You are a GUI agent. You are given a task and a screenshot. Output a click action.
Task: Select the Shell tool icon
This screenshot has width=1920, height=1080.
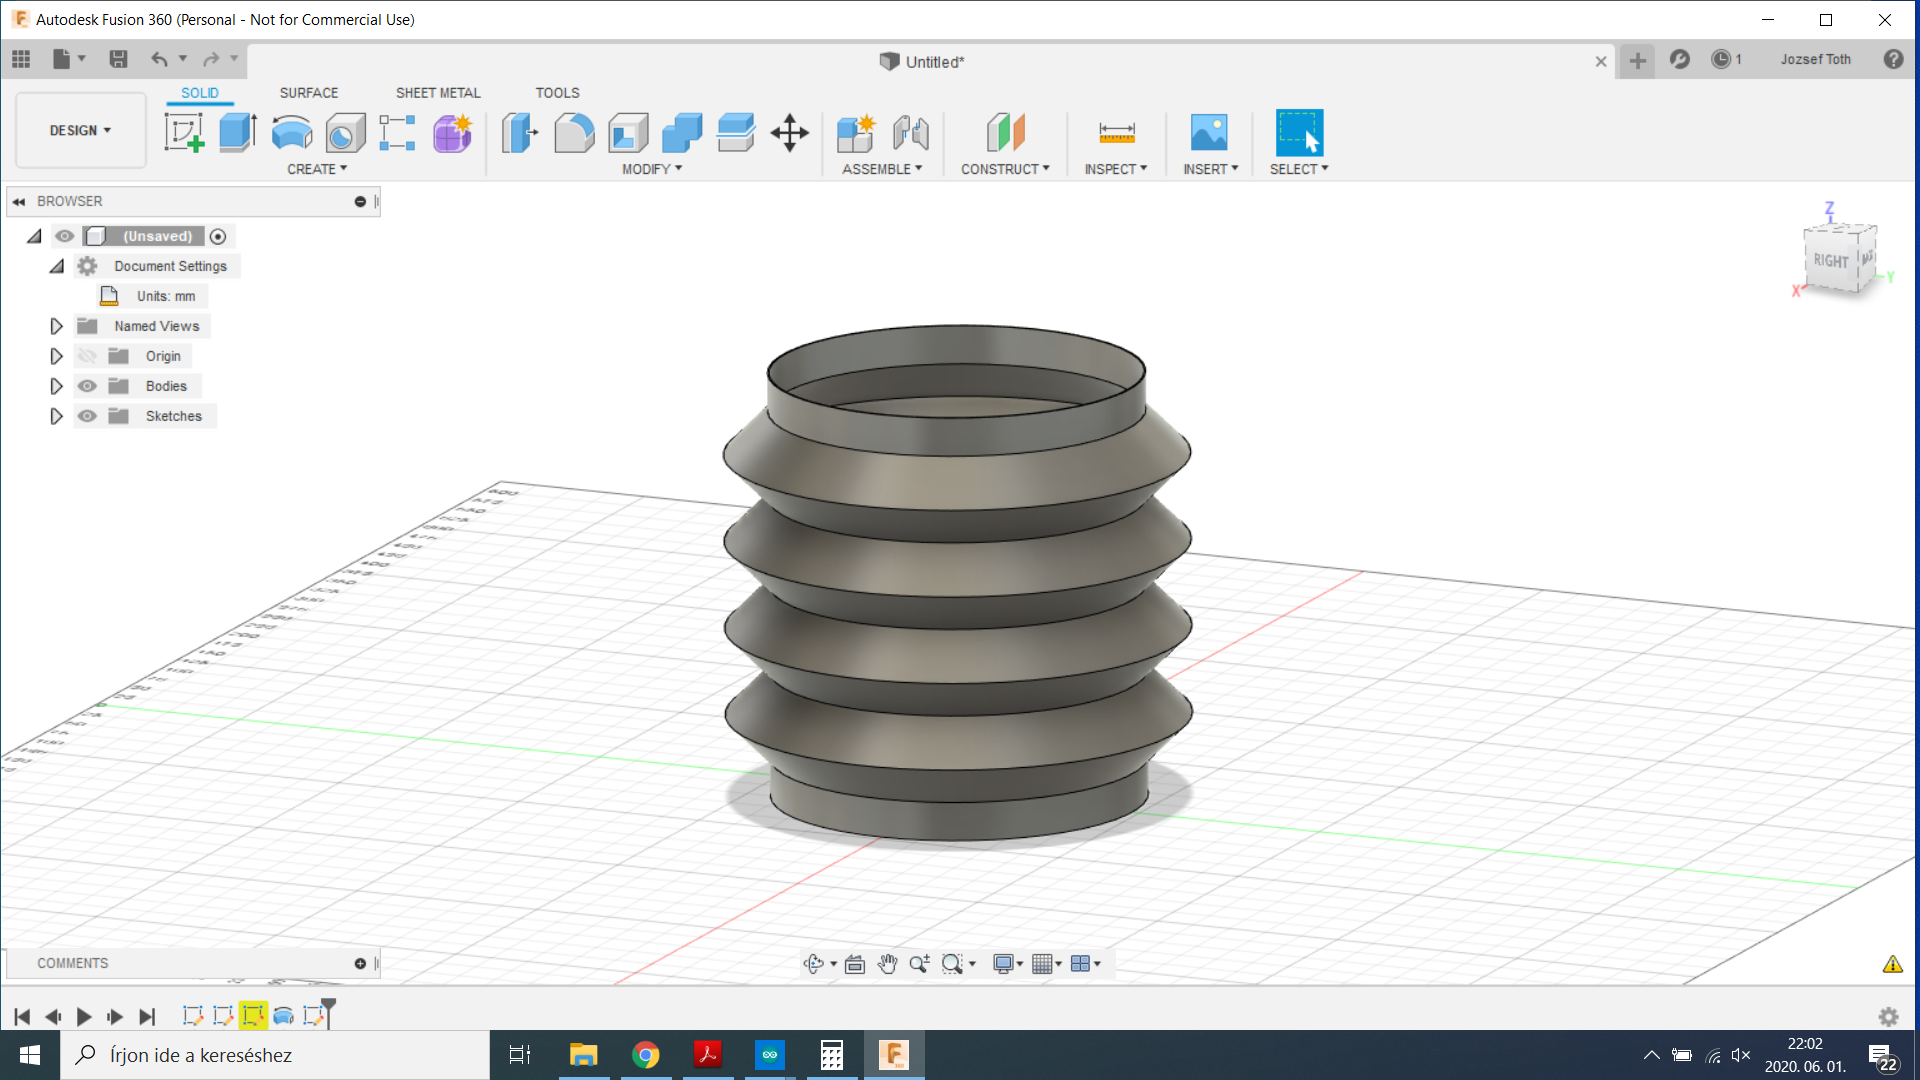point(628,132)
